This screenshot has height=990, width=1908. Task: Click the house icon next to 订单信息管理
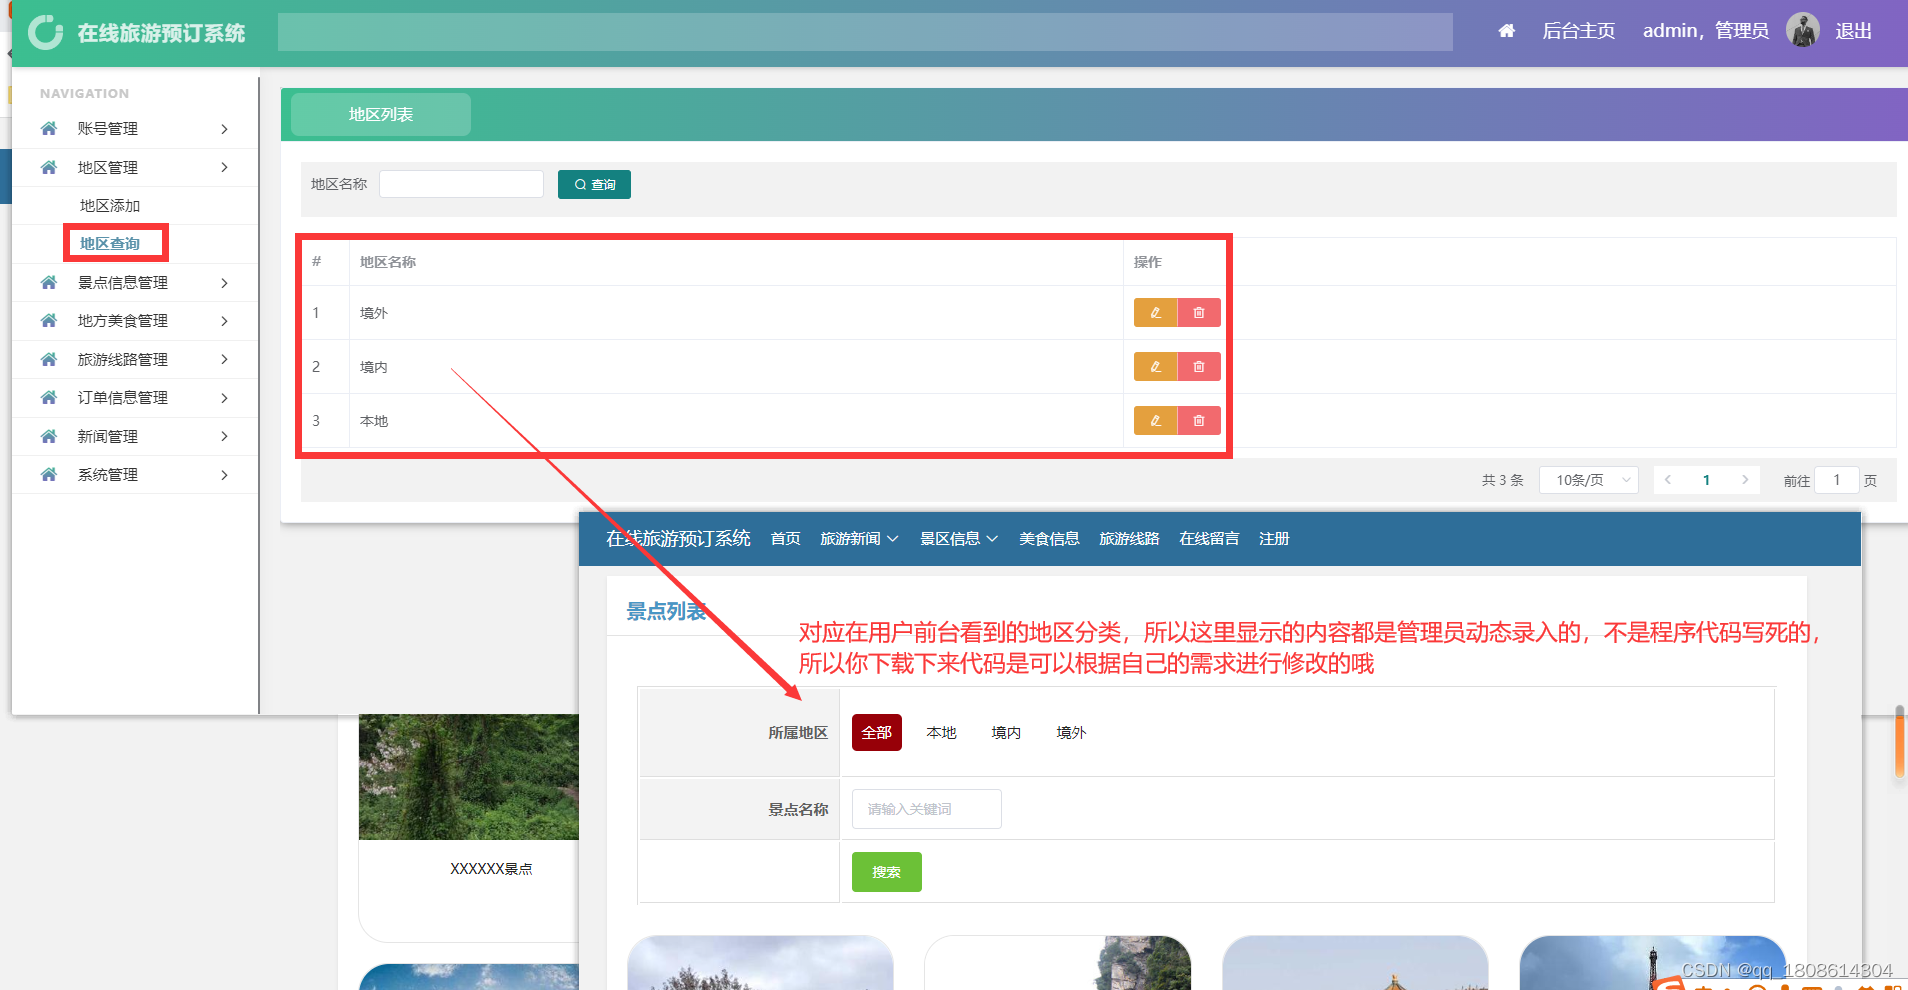tap(48, 397)
